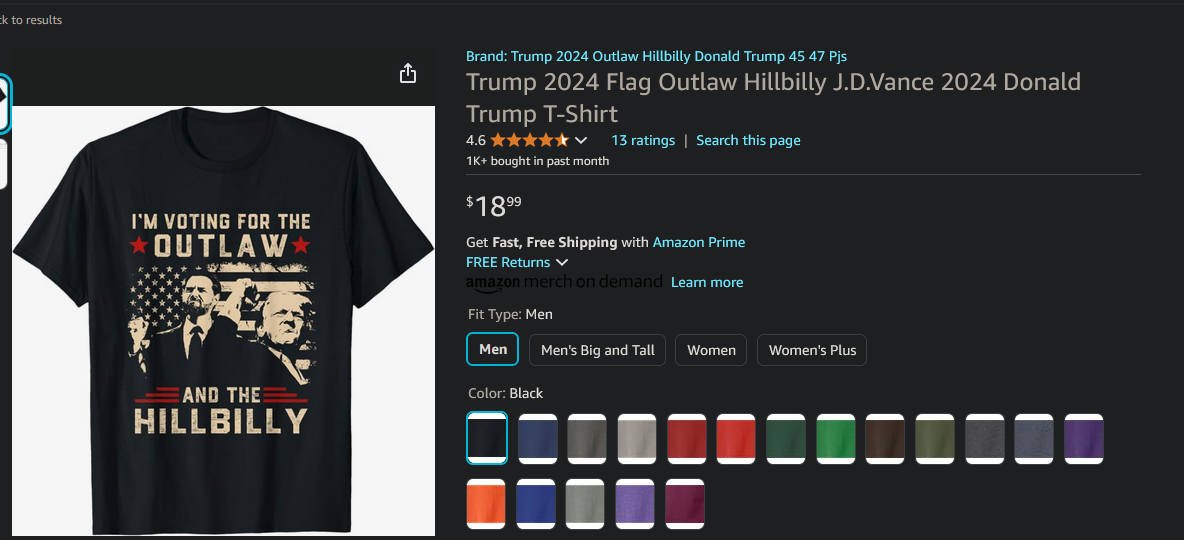Select the Men's Big and Tall fit
Screen dimensions: 1184x540
tap(597, 350)
